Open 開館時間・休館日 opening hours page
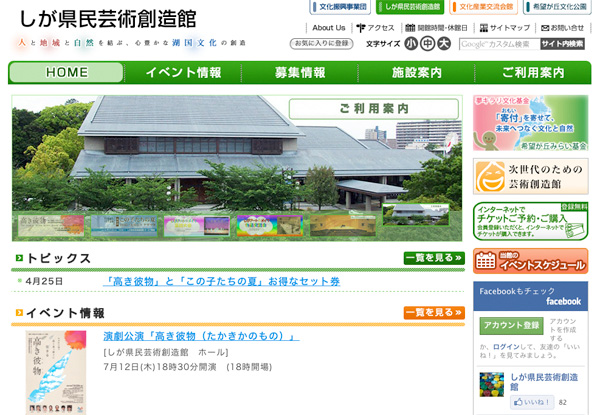This screenshot has height=415, width=600. click(x=438, y=28)
